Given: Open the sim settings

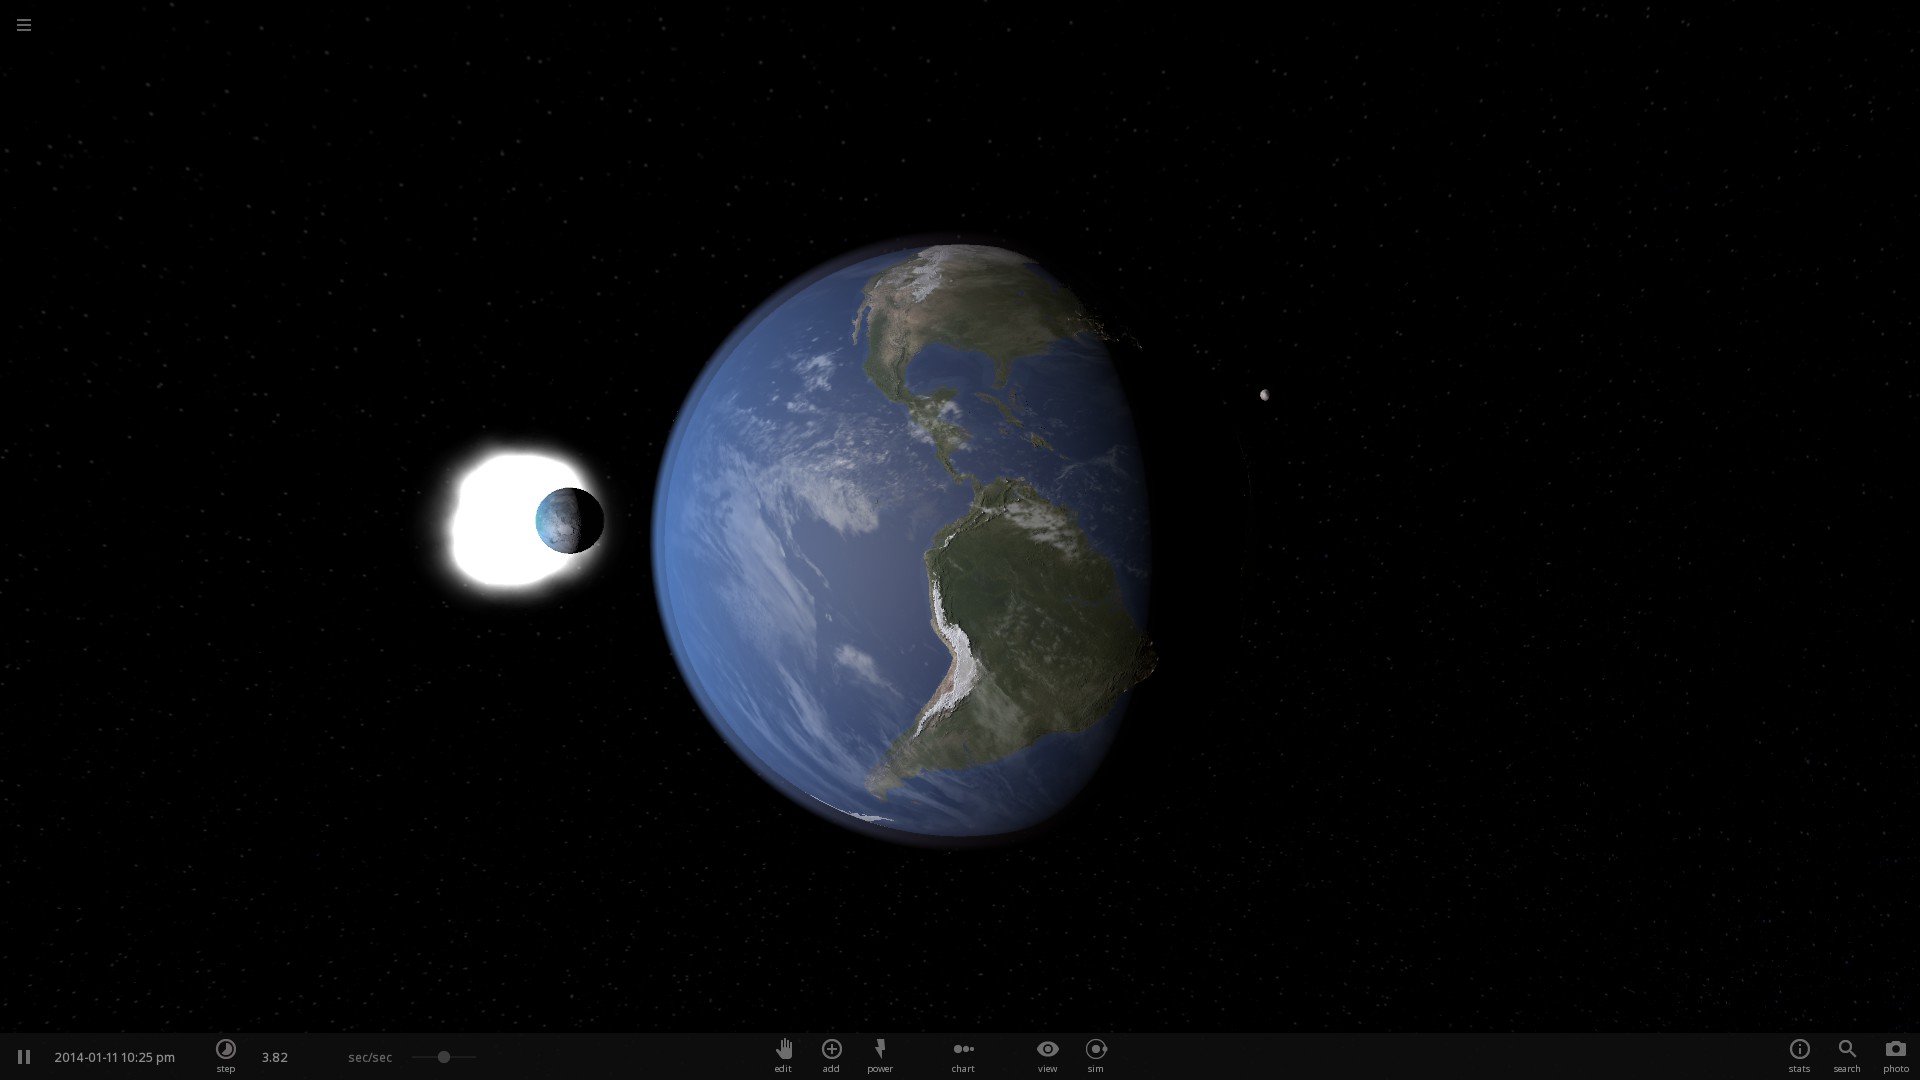Looking at the screenshot, I should [x=1096, y=1053].
